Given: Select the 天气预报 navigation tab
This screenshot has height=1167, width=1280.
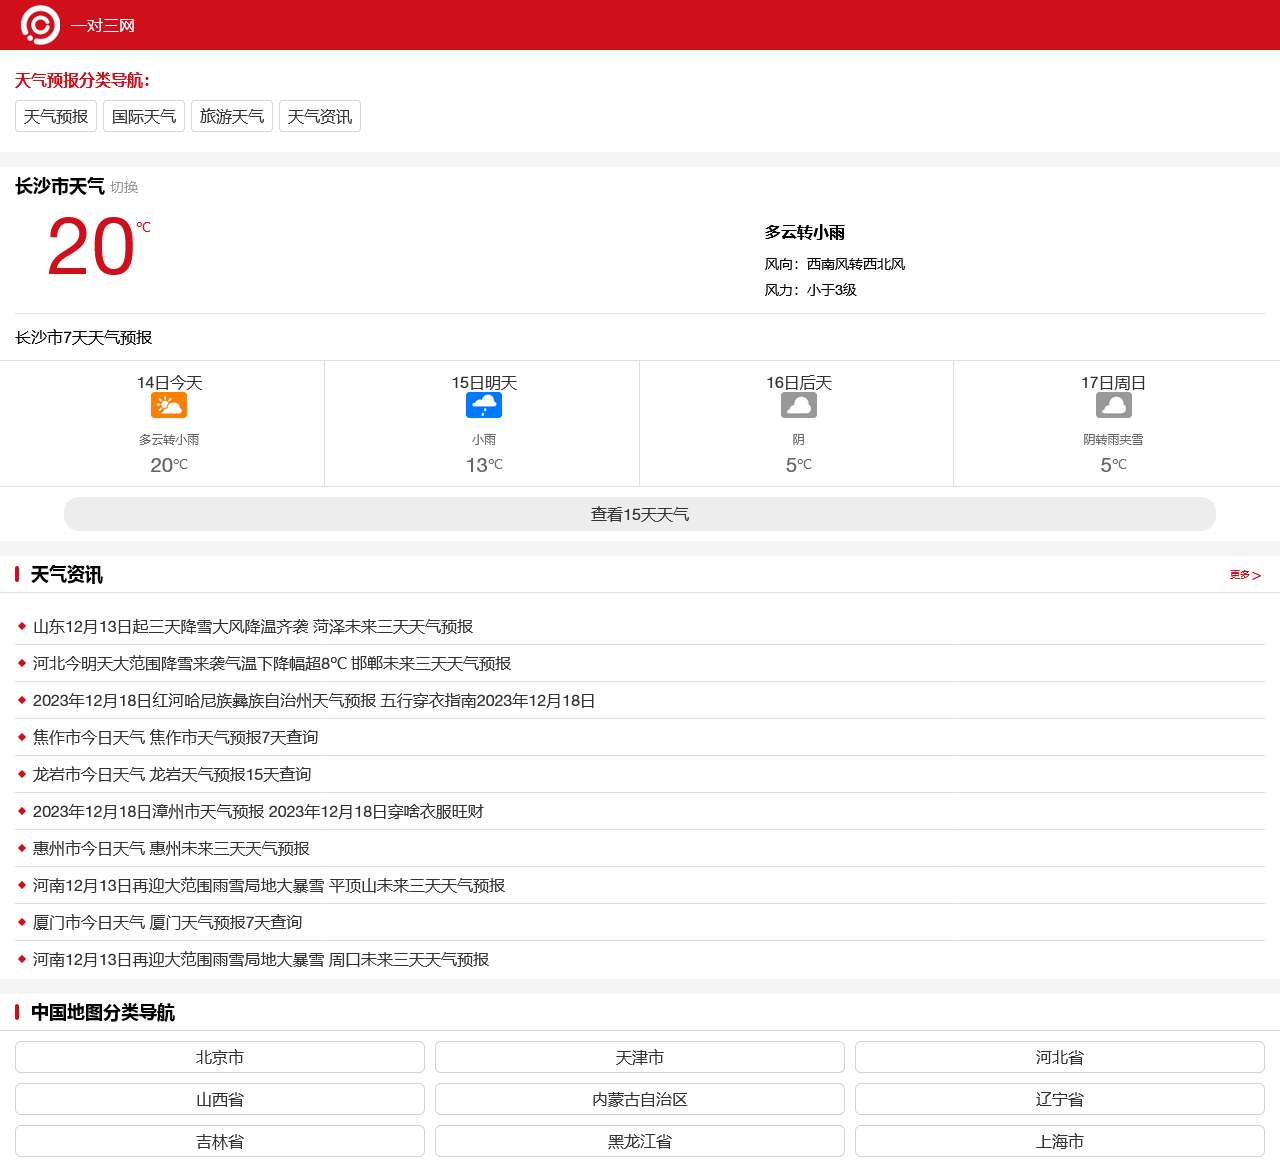Looking at the screenshot, I should (x=55, y=116).
